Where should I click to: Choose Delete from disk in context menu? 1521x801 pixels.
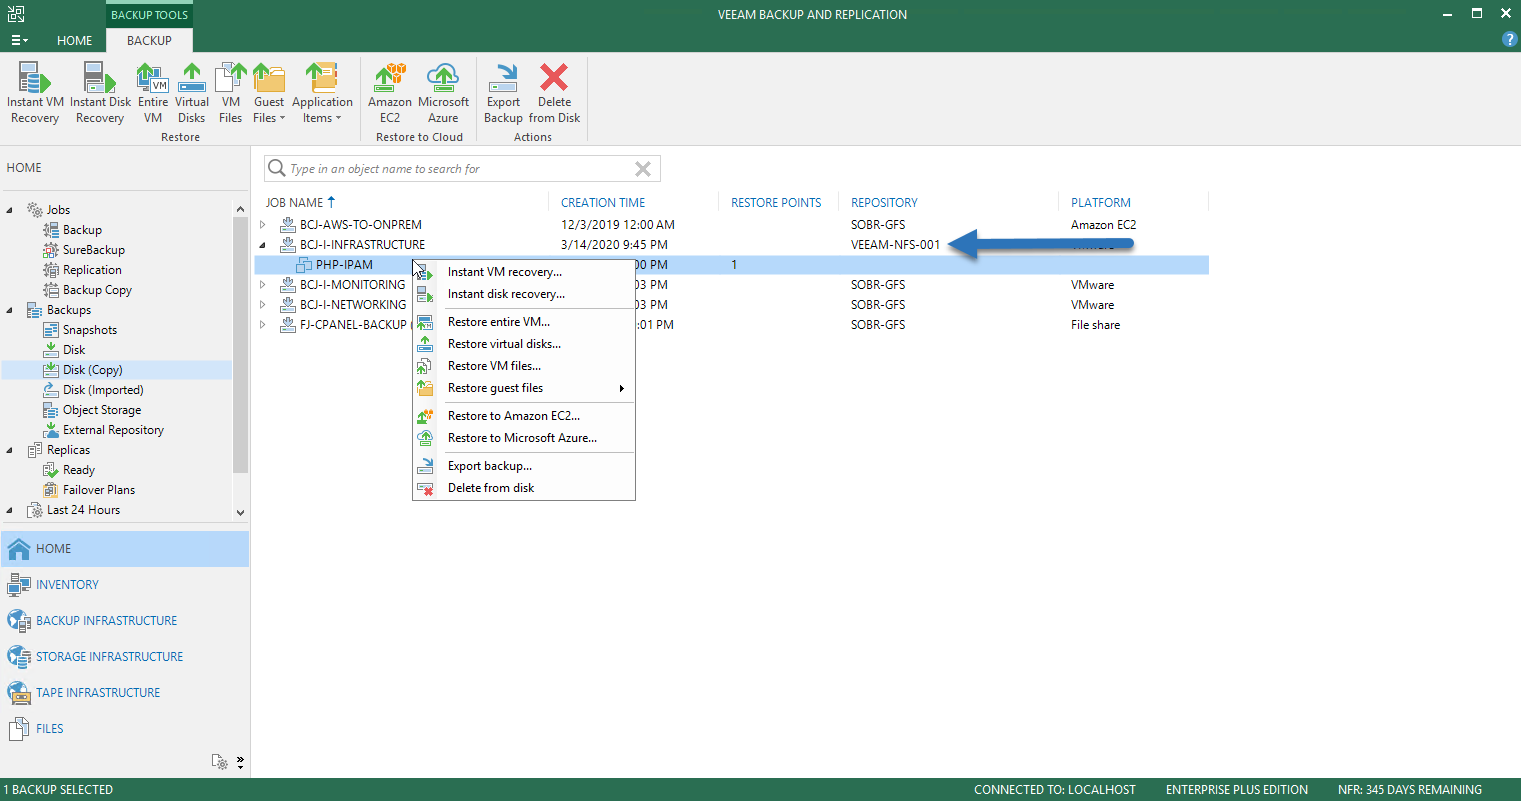524,488
